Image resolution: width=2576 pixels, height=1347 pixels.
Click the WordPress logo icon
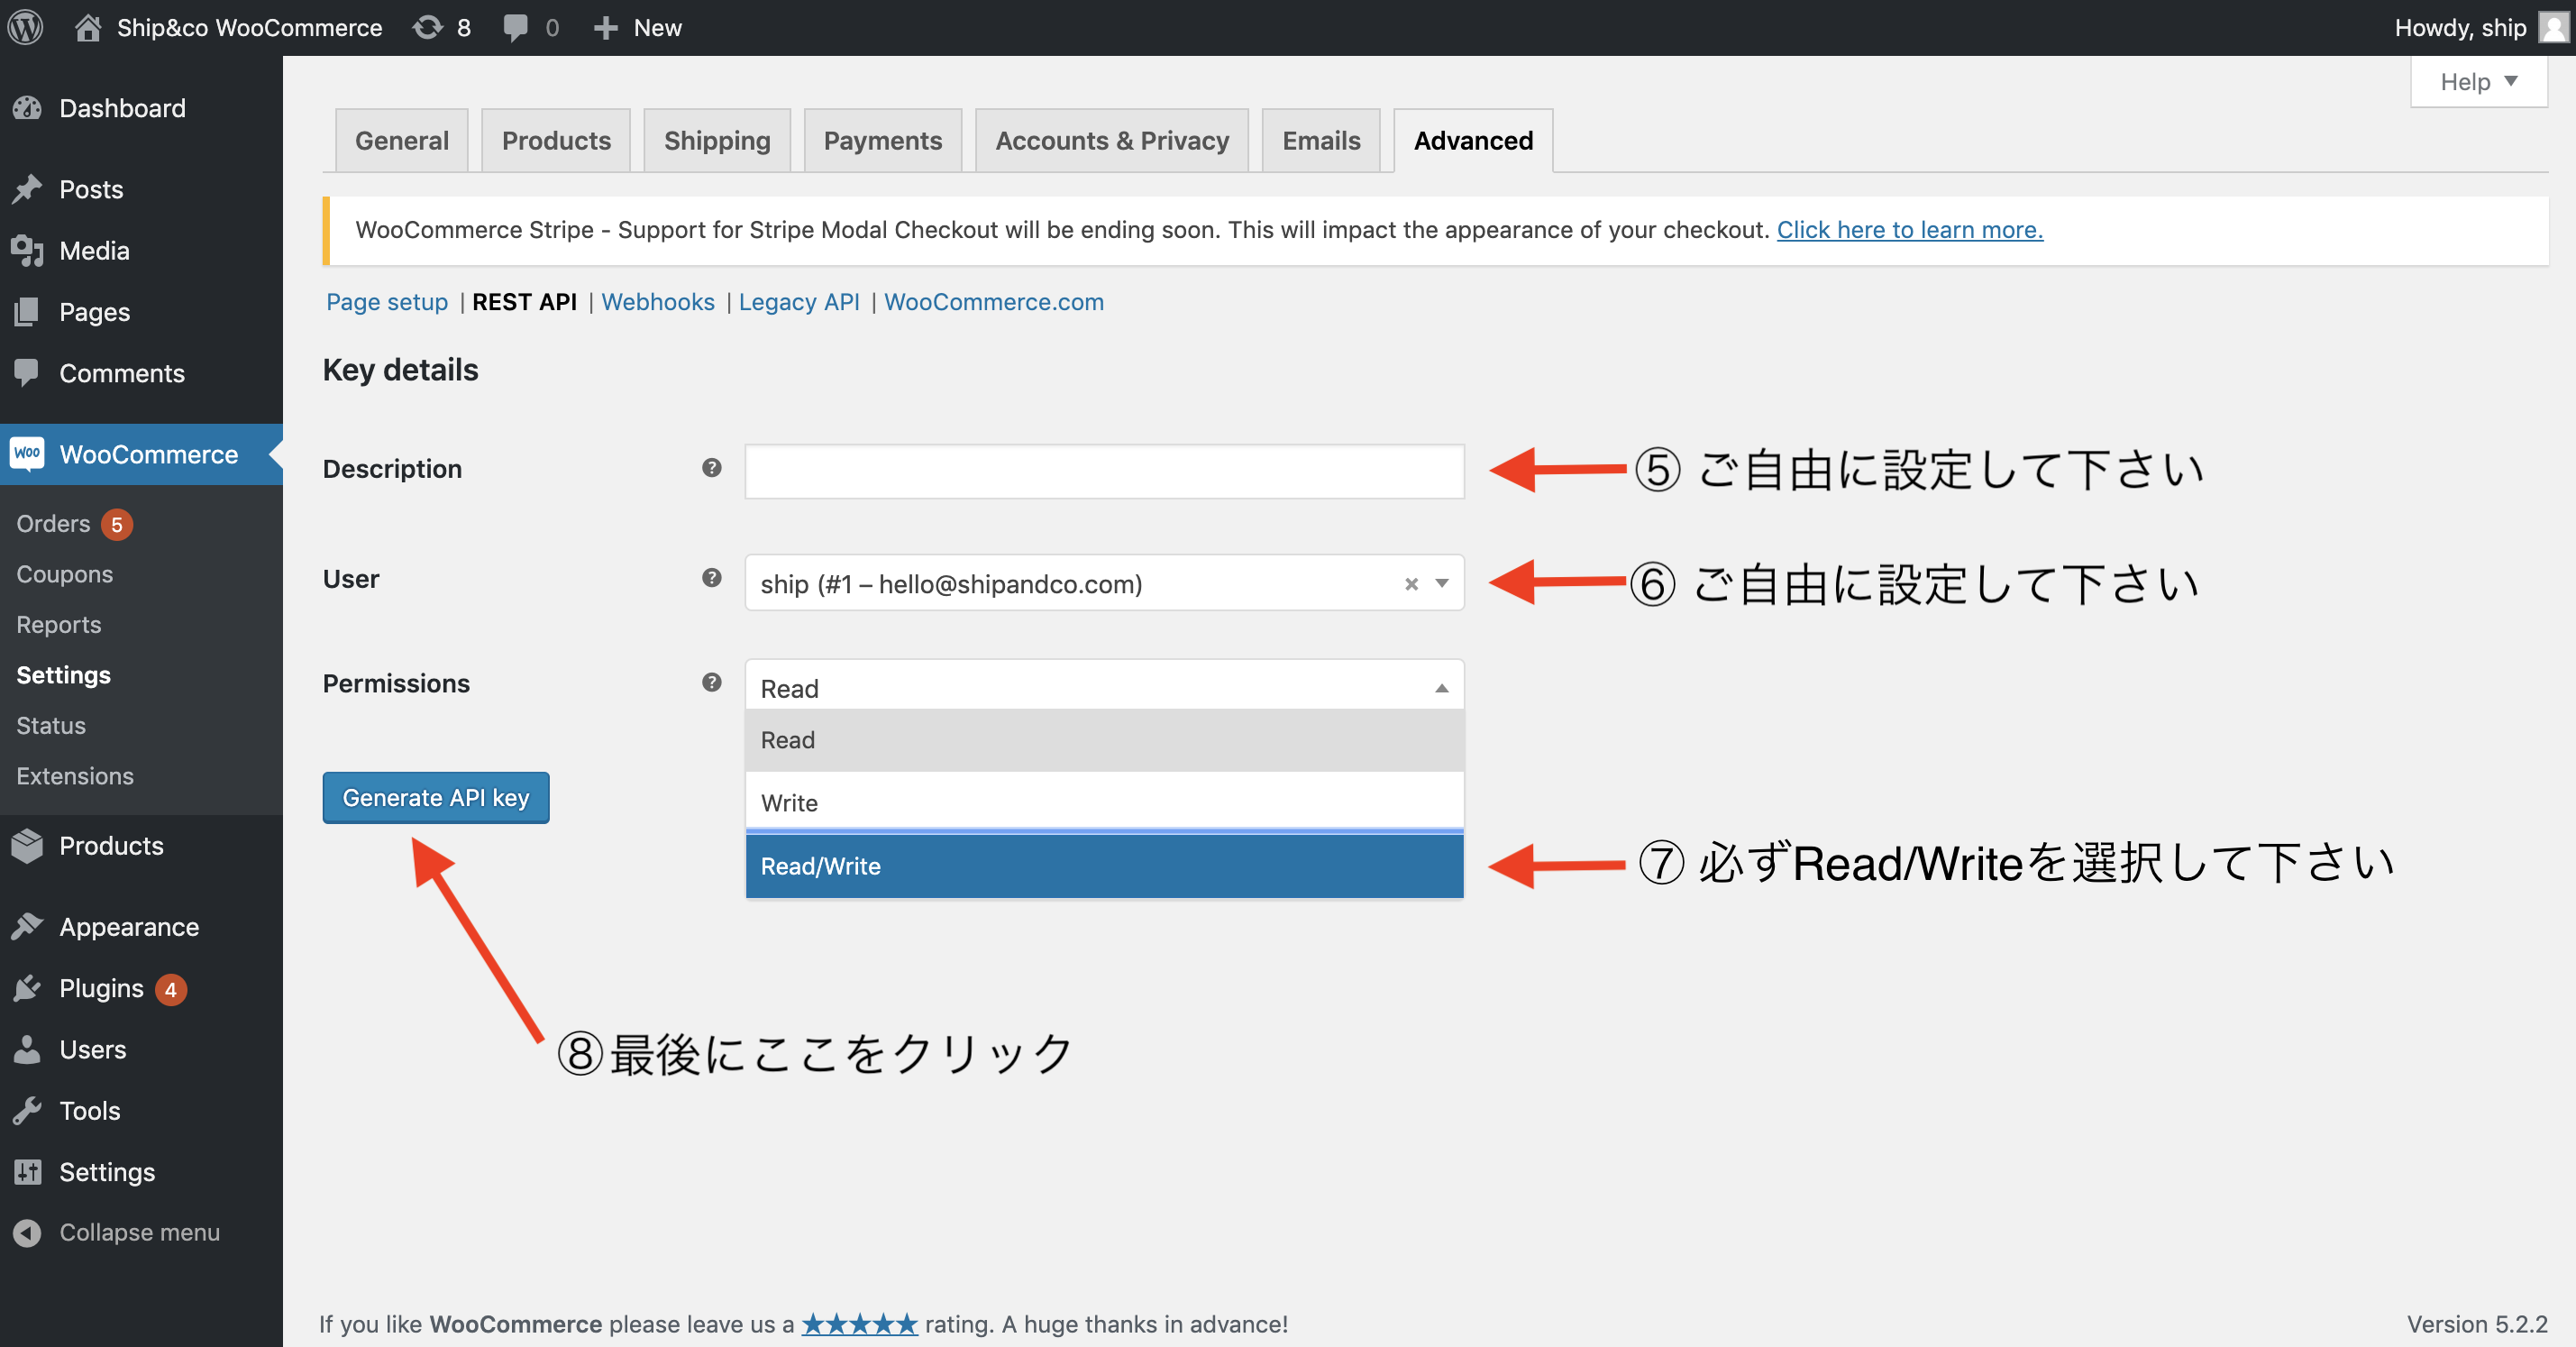[25, 27]
